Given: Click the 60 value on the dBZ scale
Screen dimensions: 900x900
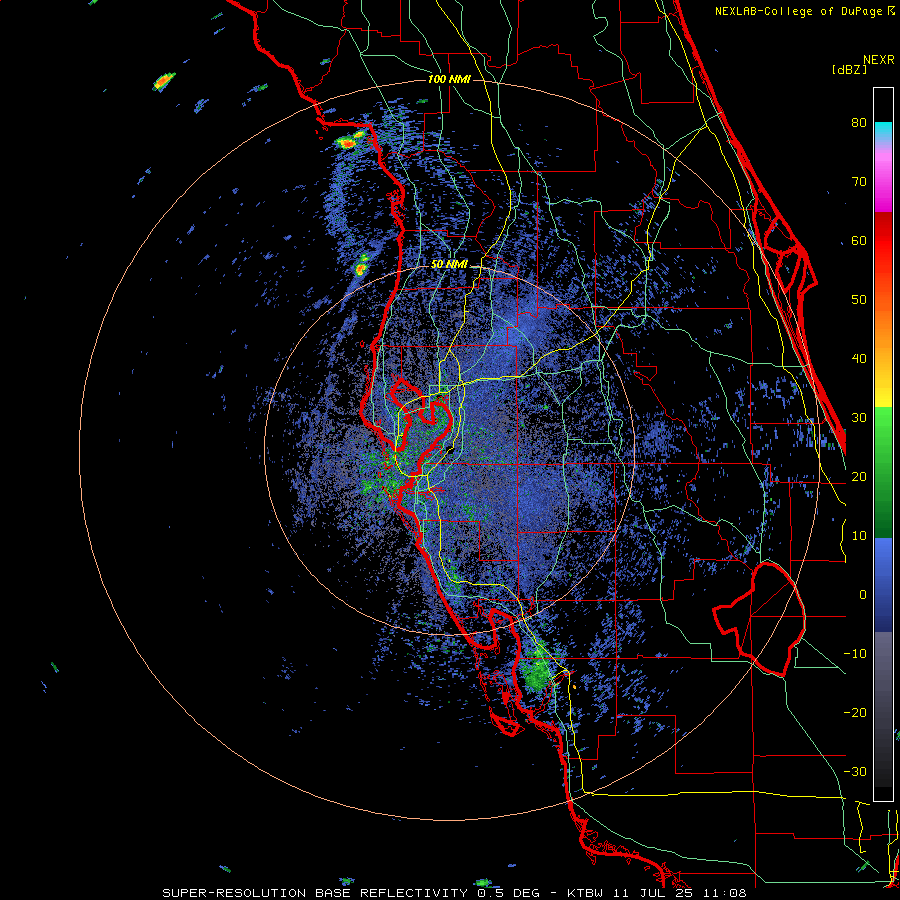Looking at the screenshot, I should 859,240.
